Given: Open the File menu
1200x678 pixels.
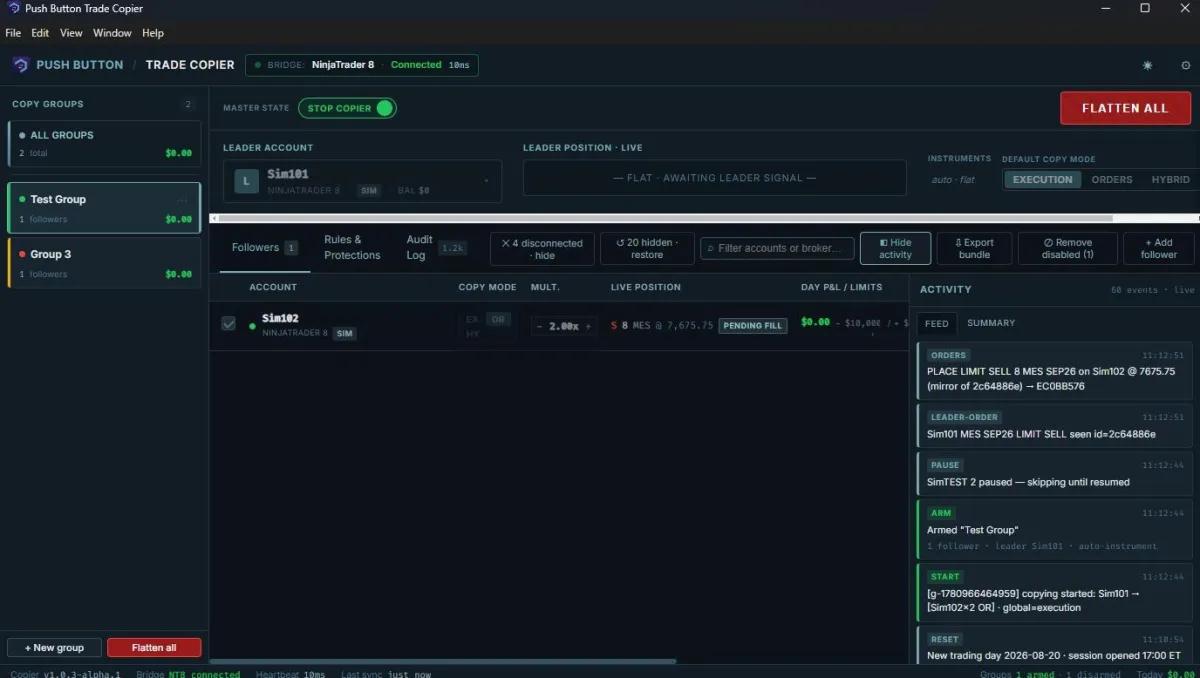Looking at the screenshot, I should pos(13,33).
